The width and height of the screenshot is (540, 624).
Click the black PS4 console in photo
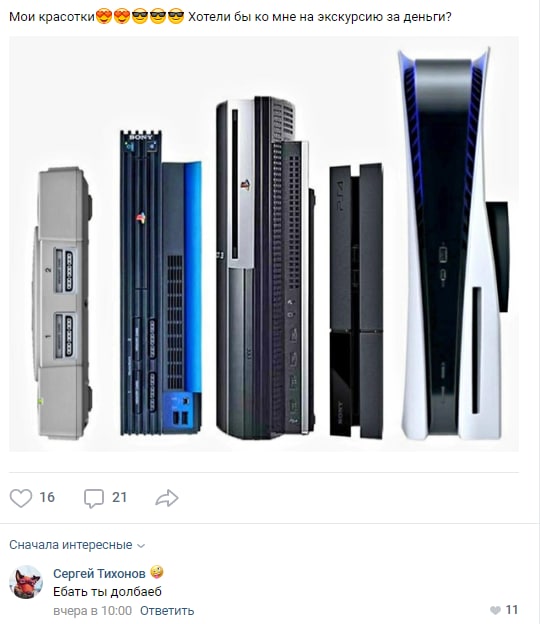(356, 301)
